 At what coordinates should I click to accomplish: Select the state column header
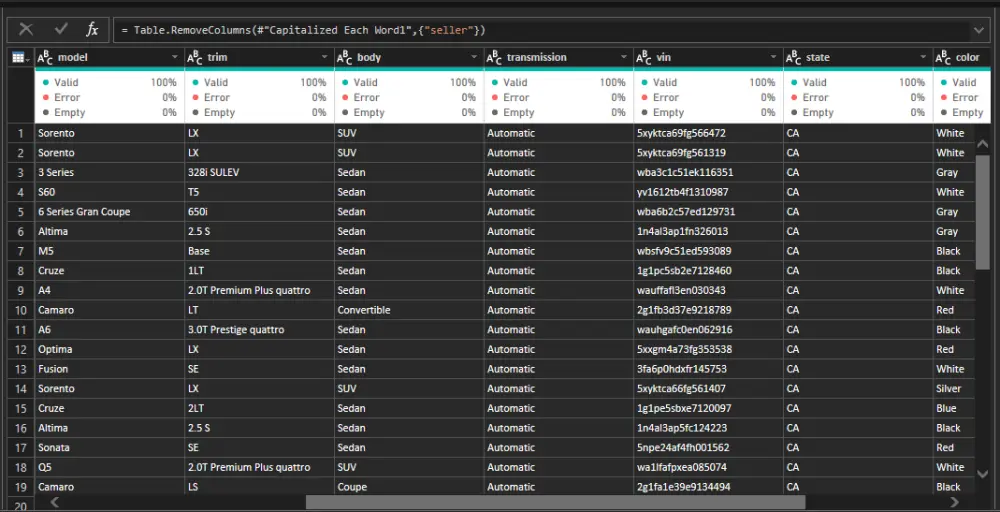click(858, 57)
